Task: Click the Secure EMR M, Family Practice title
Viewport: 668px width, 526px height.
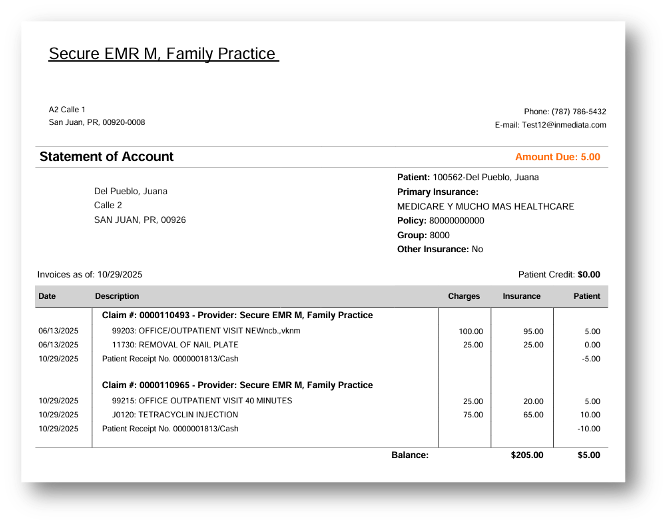Action: point(163,54)
